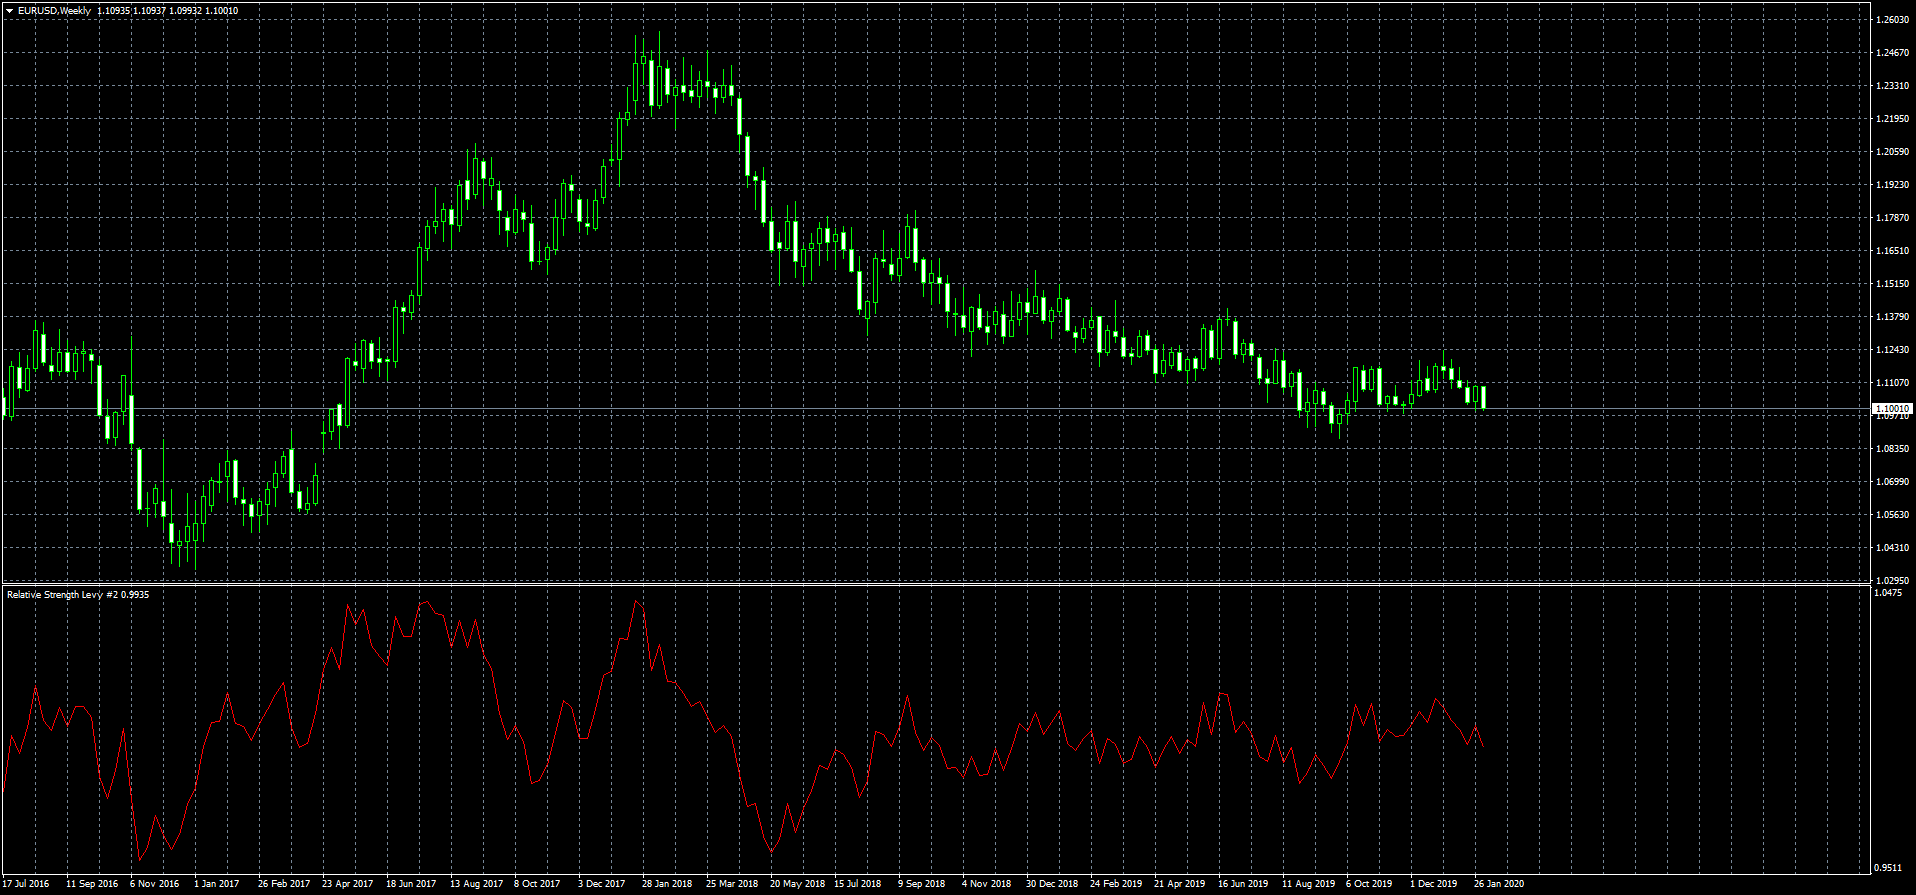Click the 30 Dec 2018 date label
This screenshot has height=895, width=1916.
(1052, 884)
